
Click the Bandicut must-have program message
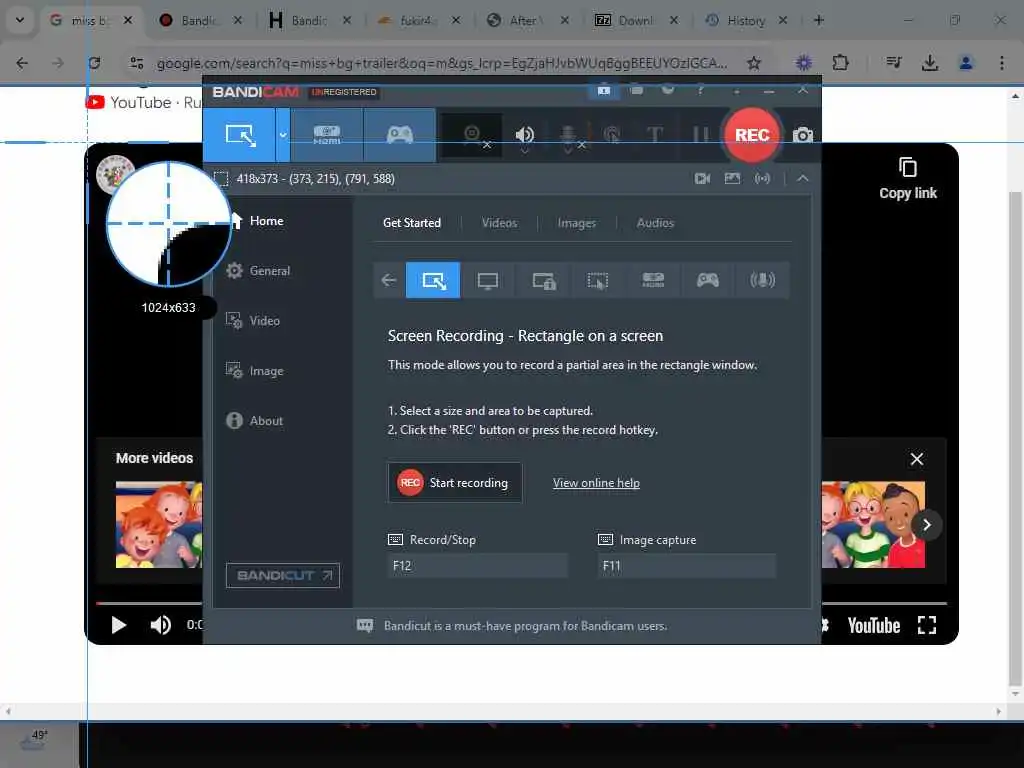[x=525, y=626]
